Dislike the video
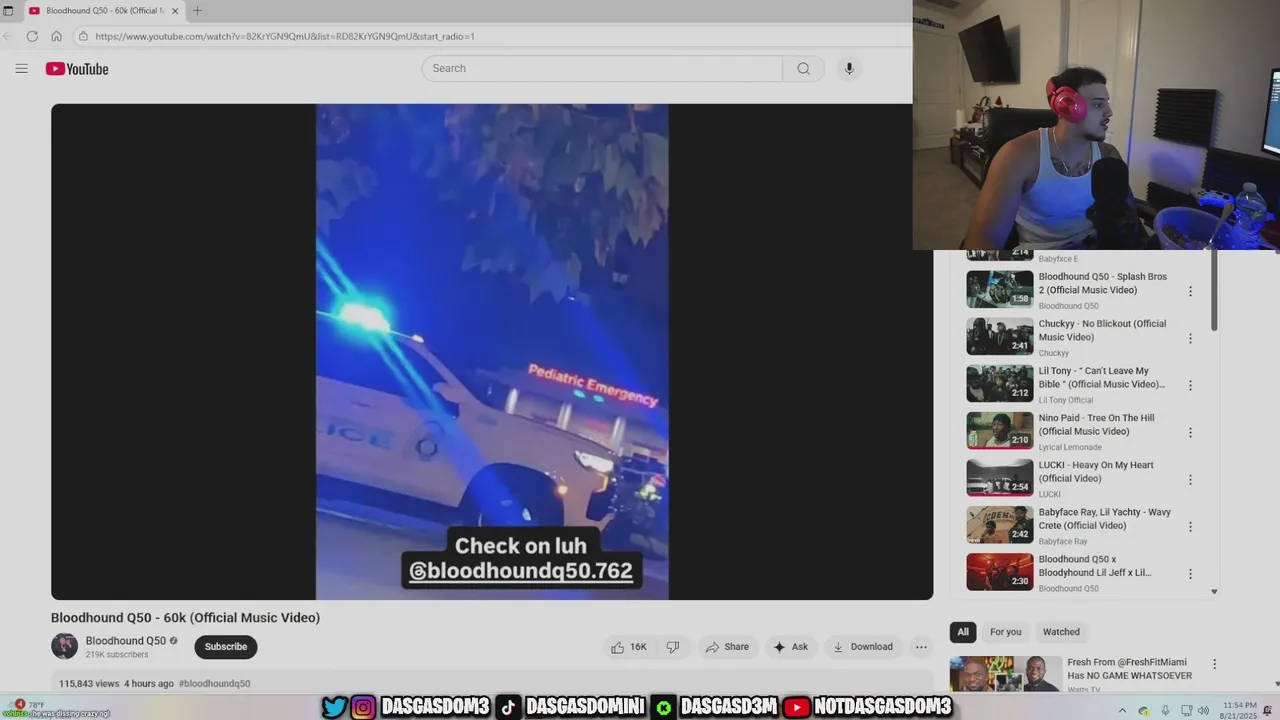This screenshot has width=1280, height=720. point(673,647)
